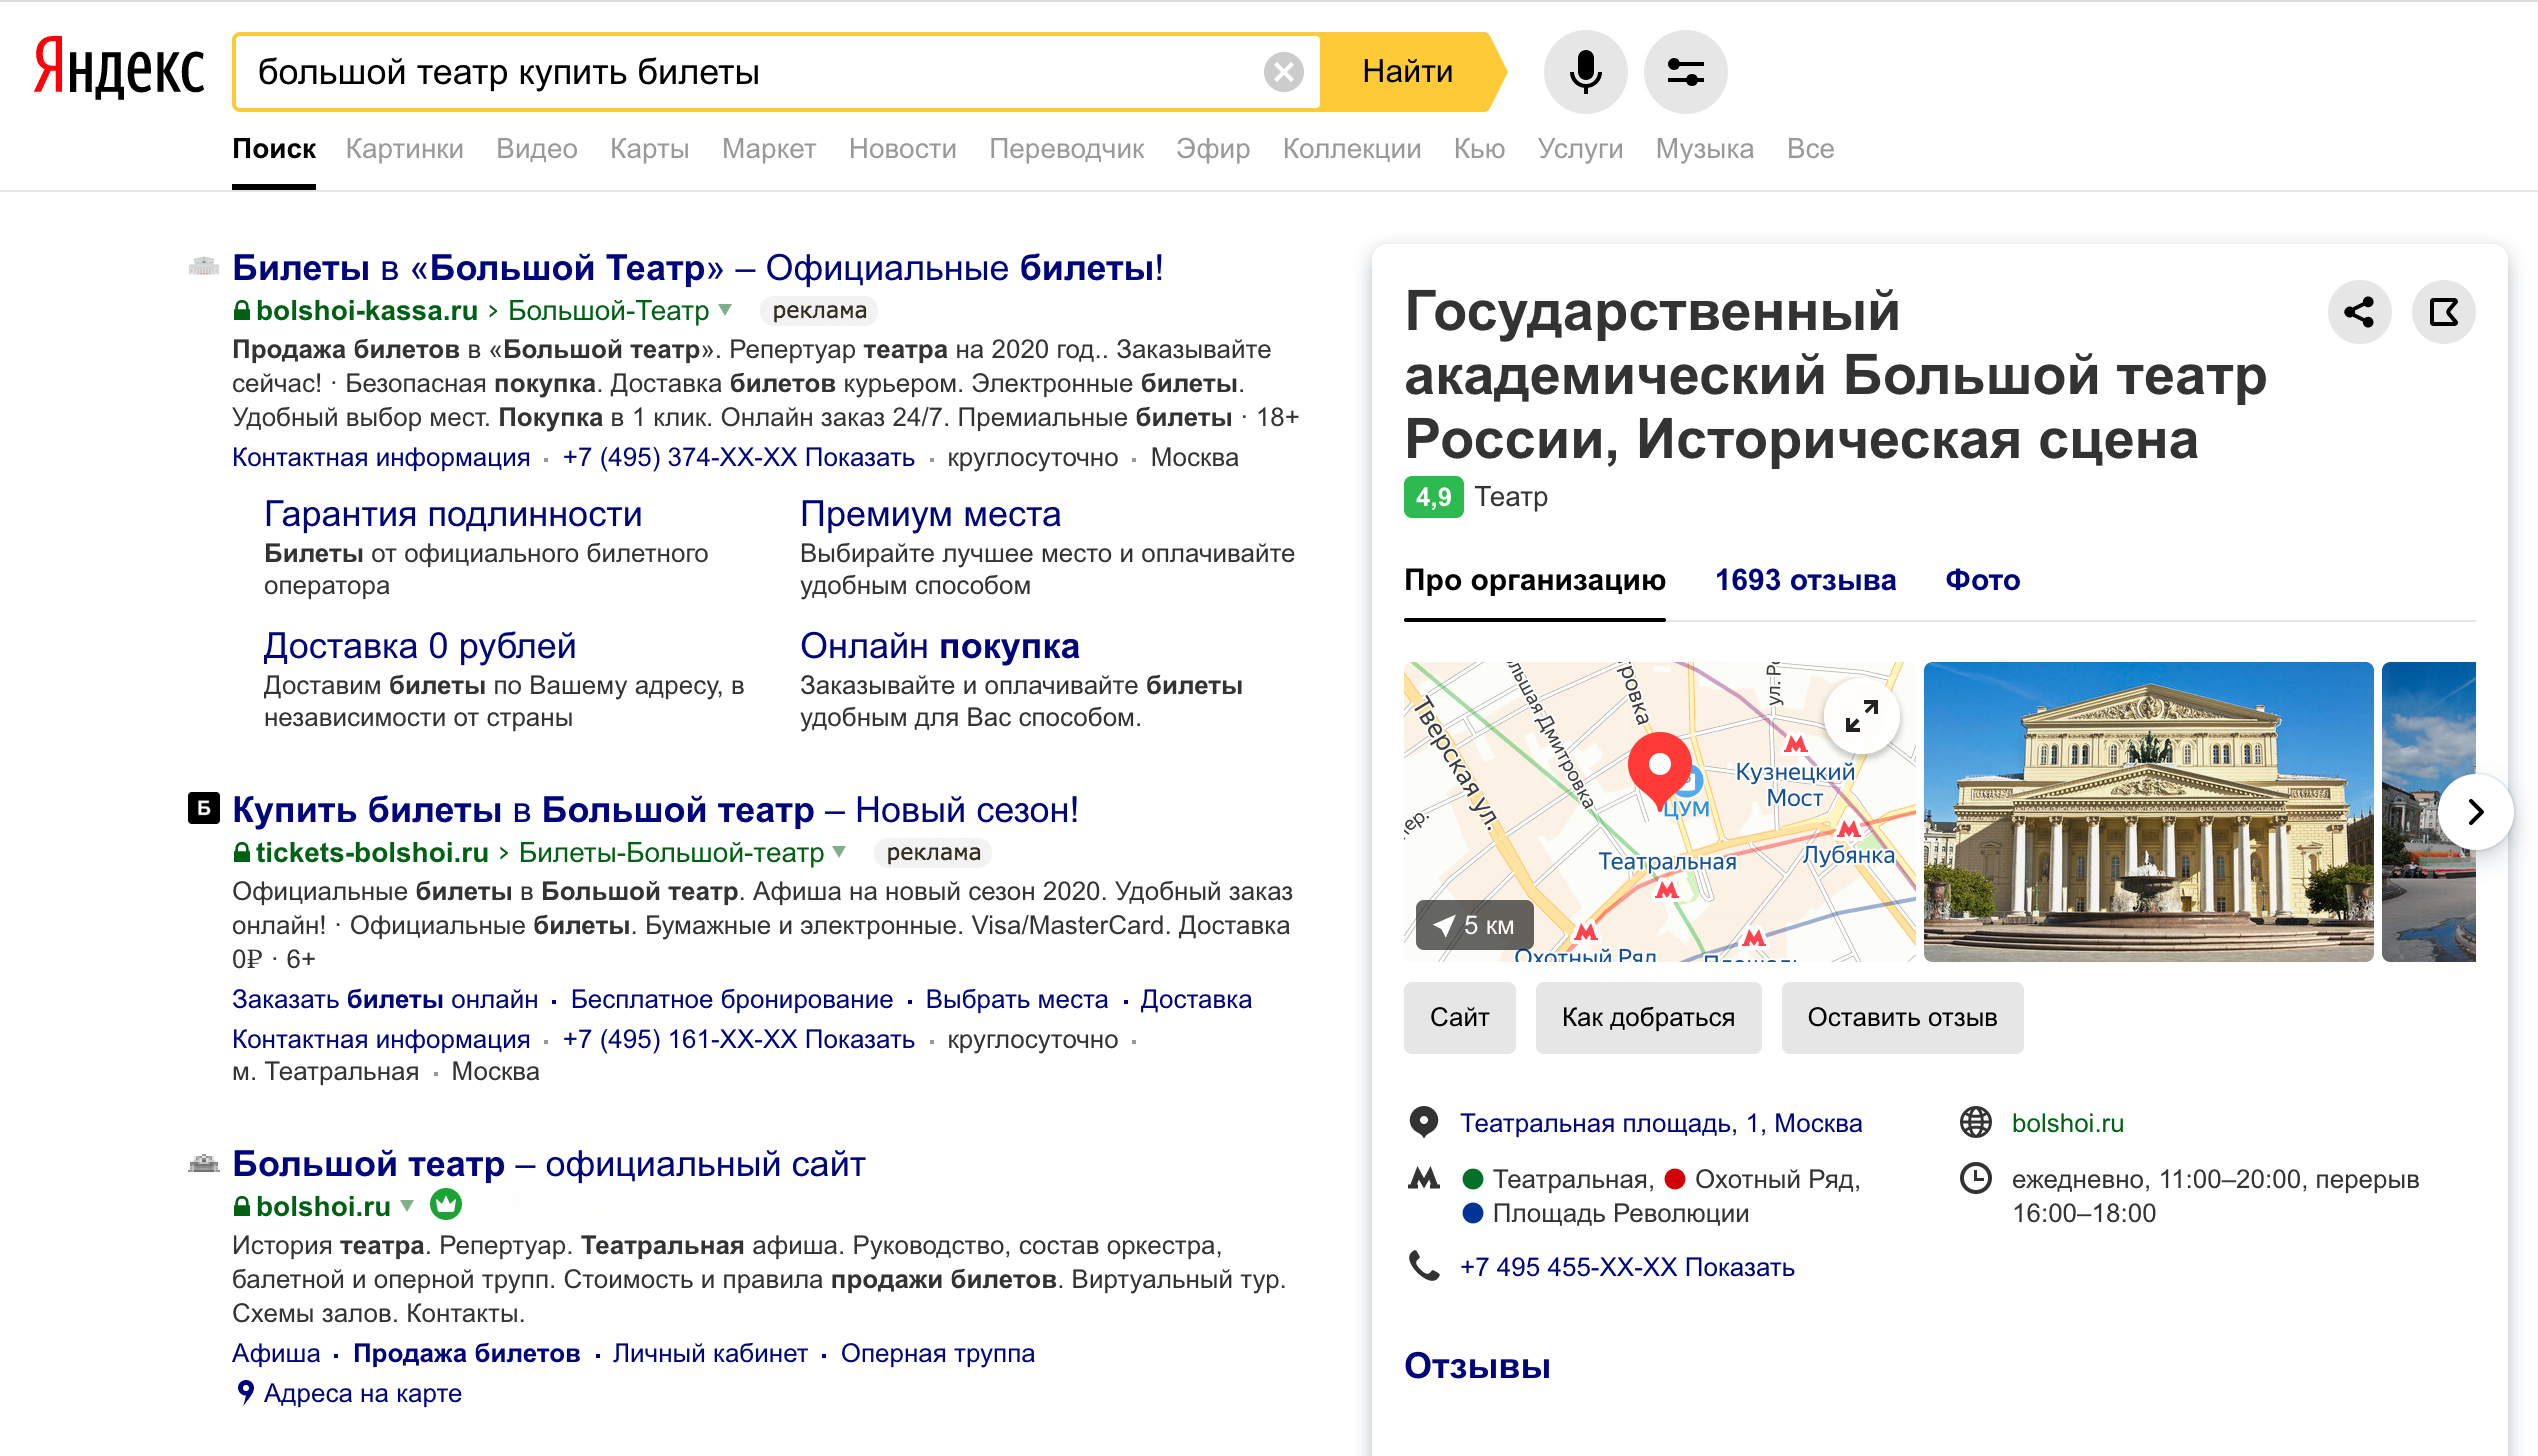Viewport: 2538px width, 1456px height.
Task: Click the Б favicon of the tickets-bolshoi.ru result
Action: pyautogui.click(x=204, y=808)
